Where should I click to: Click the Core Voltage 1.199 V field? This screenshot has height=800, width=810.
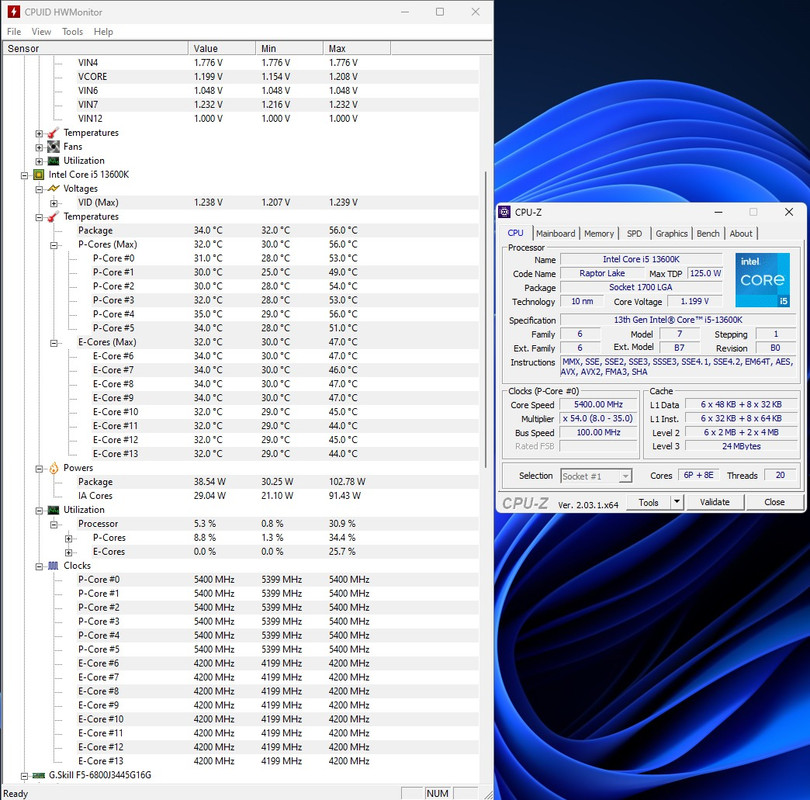point(695,302)
